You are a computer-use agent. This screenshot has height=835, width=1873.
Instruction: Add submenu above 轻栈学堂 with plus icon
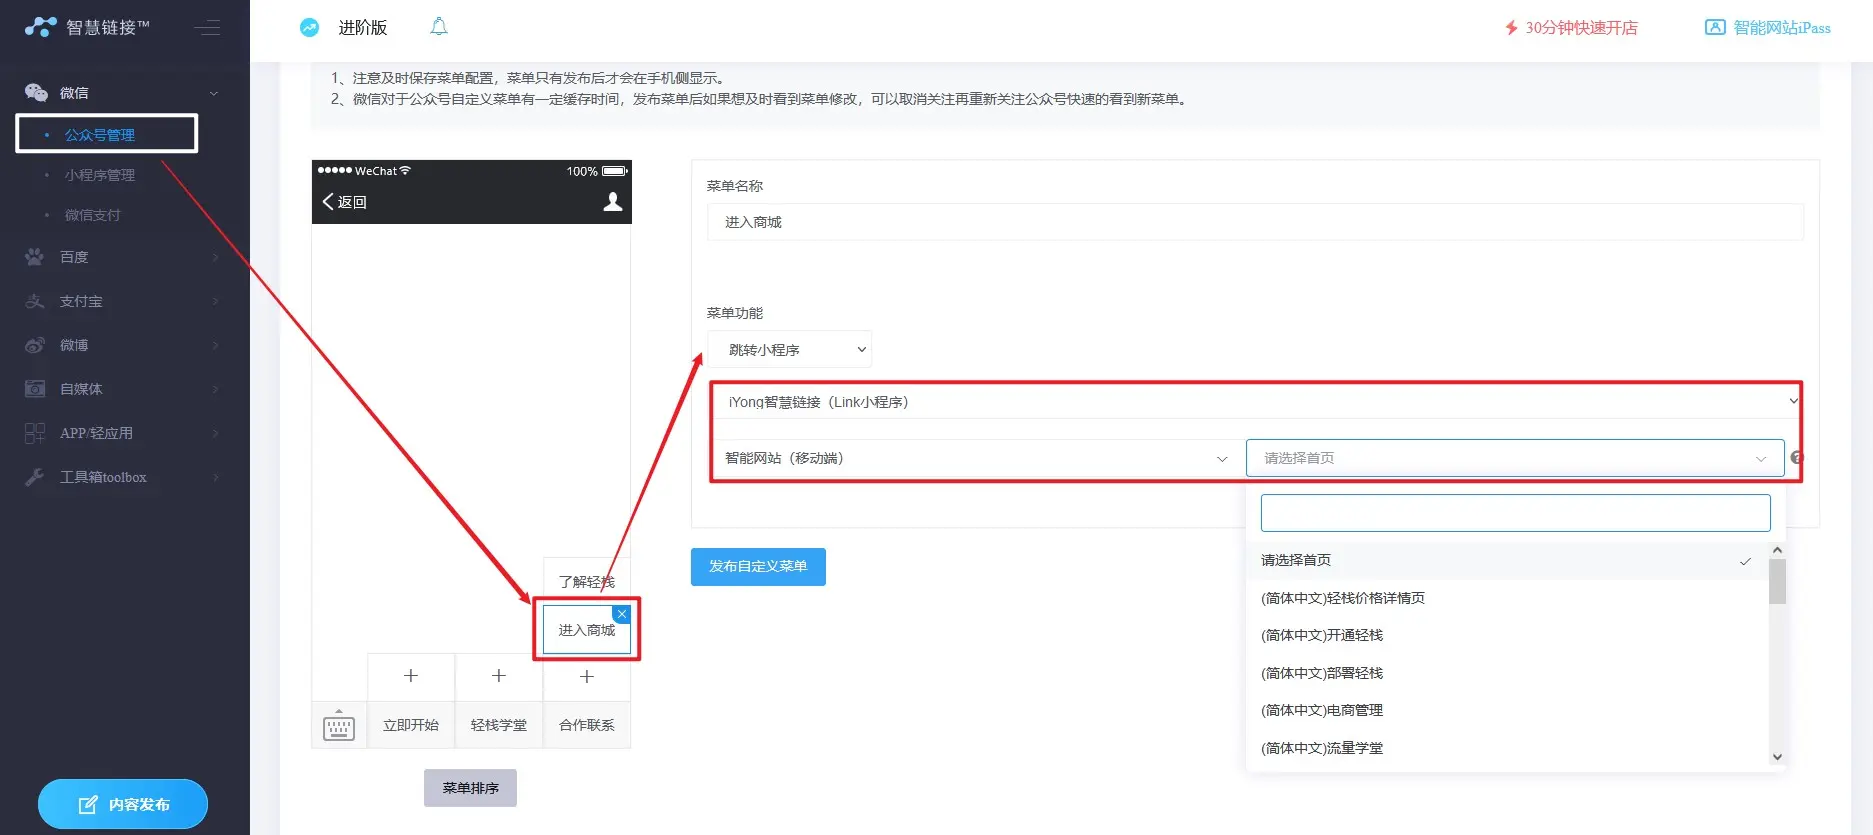pos(499,676)
